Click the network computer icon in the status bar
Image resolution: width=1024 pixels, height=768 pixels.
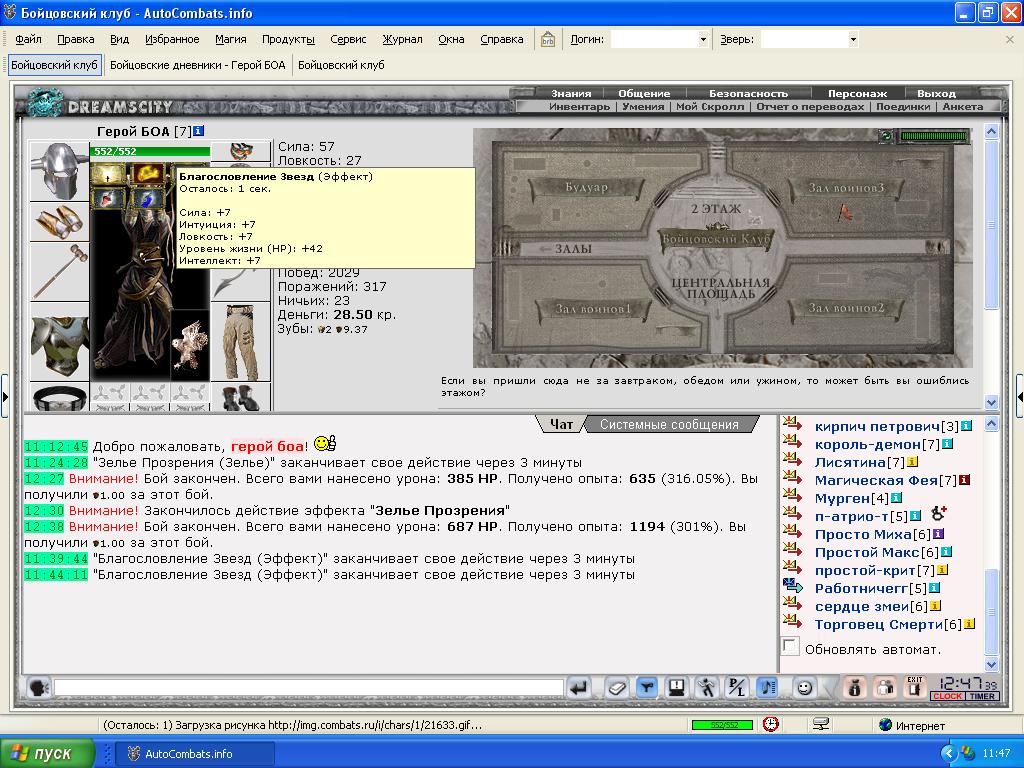(x=821, y=724)
